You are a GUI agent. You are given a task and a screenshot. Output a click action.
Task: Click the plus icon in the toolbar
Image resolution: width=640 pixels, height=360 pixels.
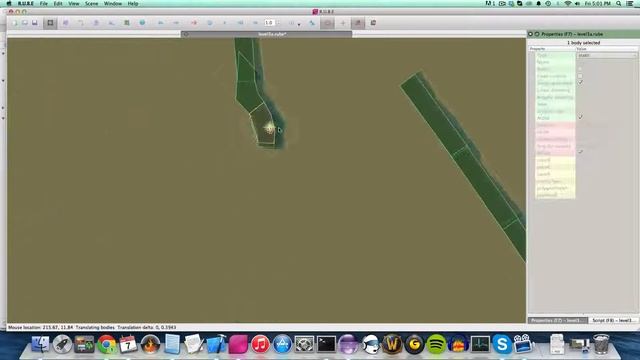click(x=343, y=23)
